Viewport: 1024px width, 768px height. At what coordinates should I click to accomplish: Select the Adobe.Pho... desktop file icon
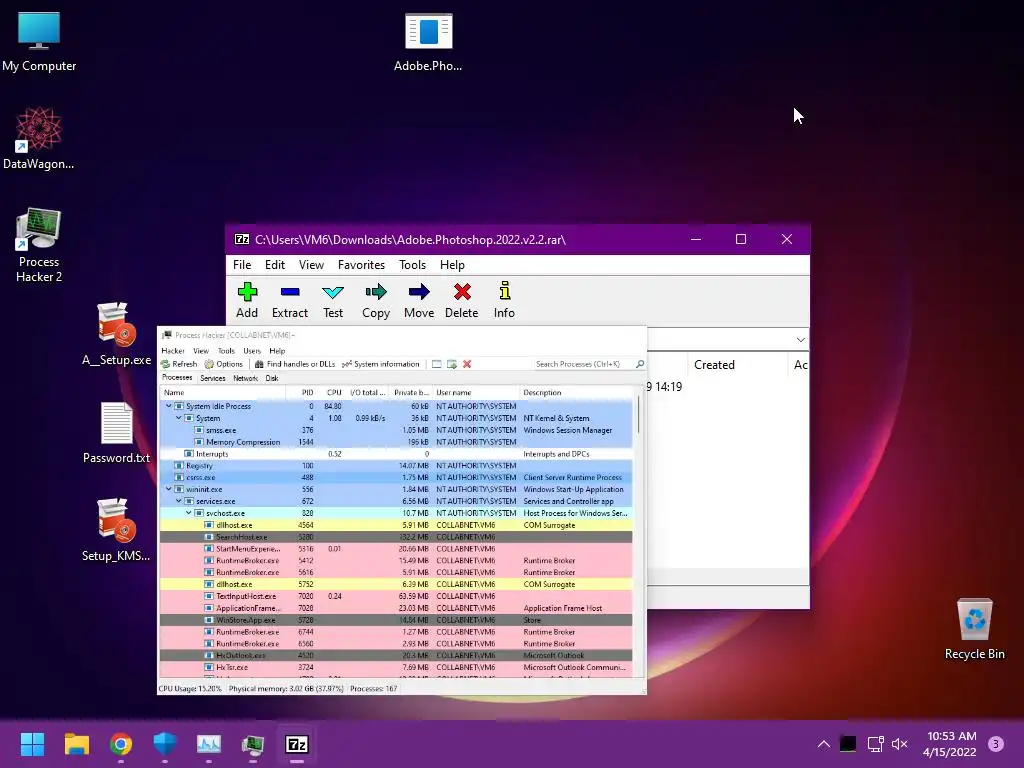(x=428, y=42)
